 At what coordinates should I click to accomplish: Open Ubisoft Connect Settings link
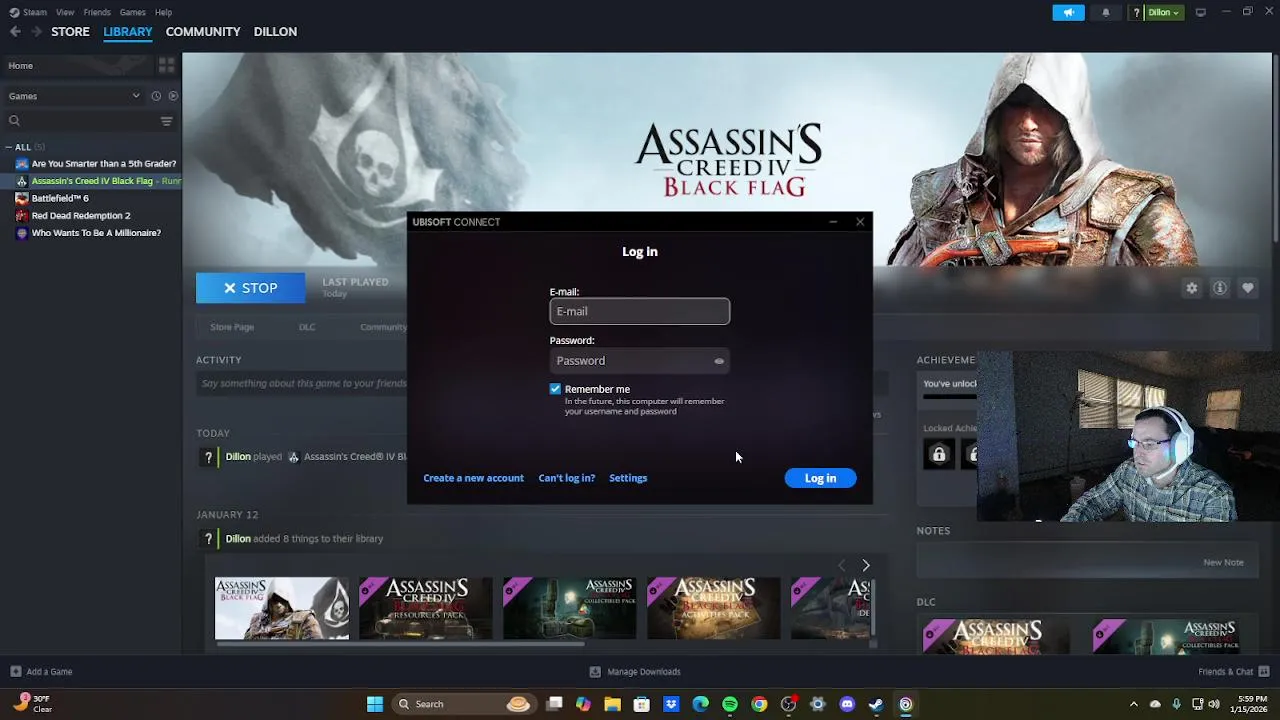coord(628,478)
